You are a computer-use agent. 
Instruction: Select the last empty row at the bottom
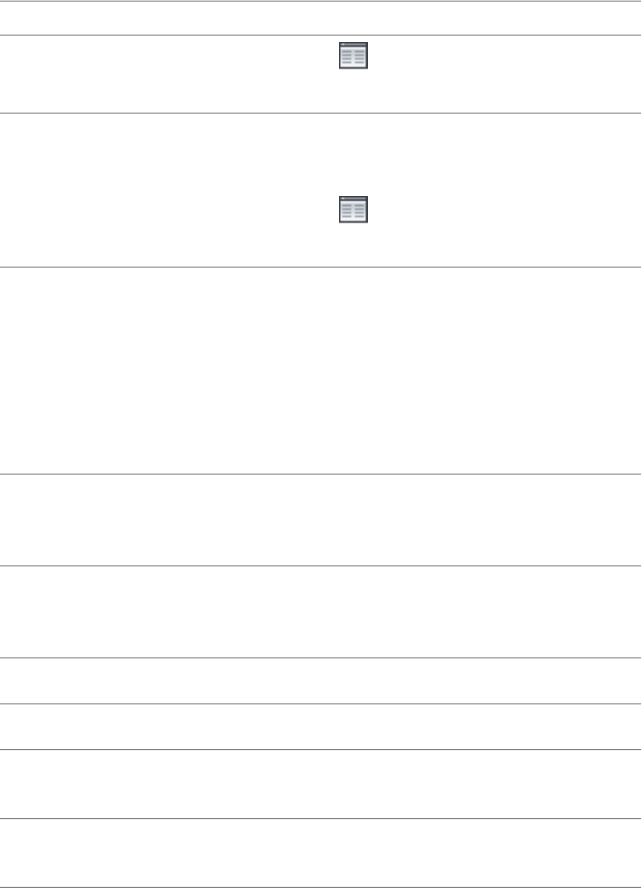320,853
